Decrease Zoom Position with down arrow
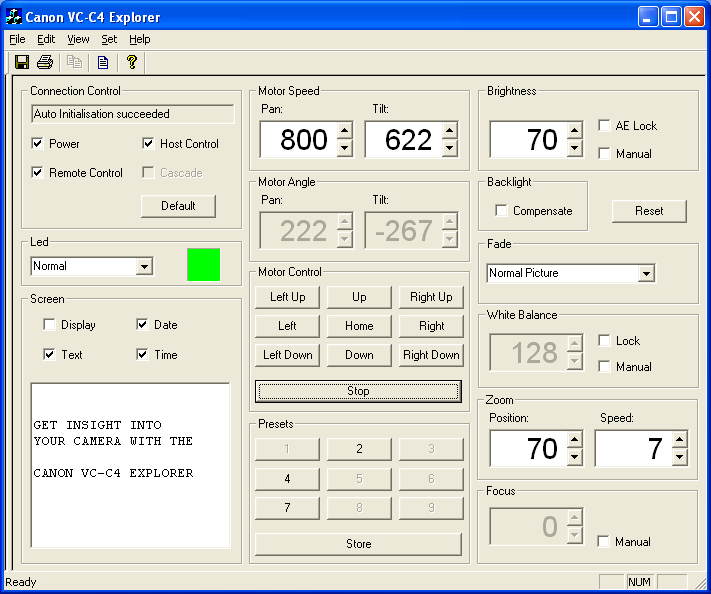The image size is (711, 594). coord(575,457)
